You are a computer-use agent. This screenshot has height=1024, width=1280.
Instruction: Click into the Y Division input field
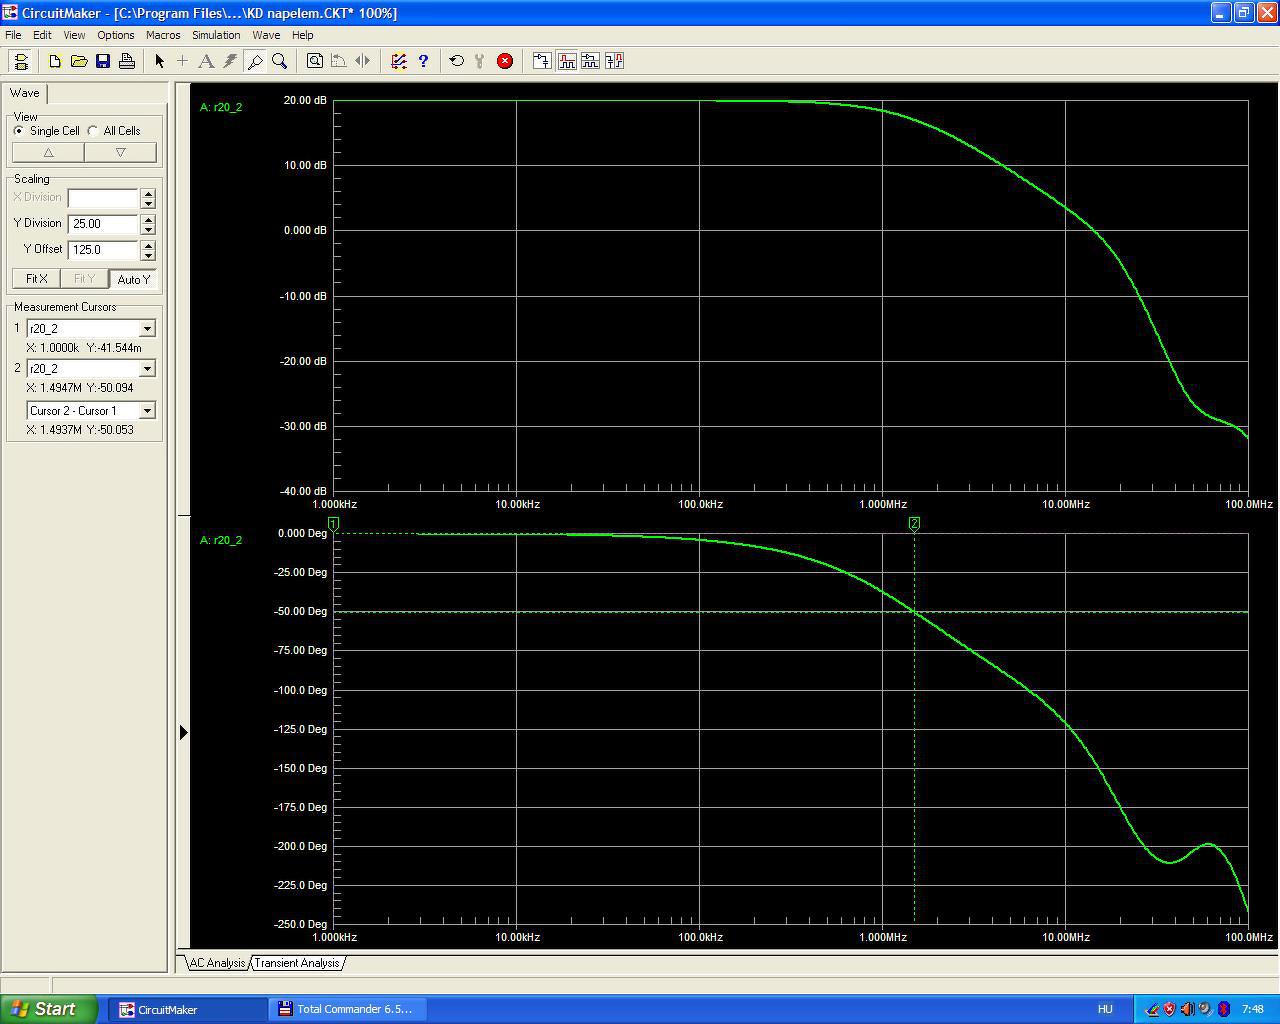pos(103,224)
